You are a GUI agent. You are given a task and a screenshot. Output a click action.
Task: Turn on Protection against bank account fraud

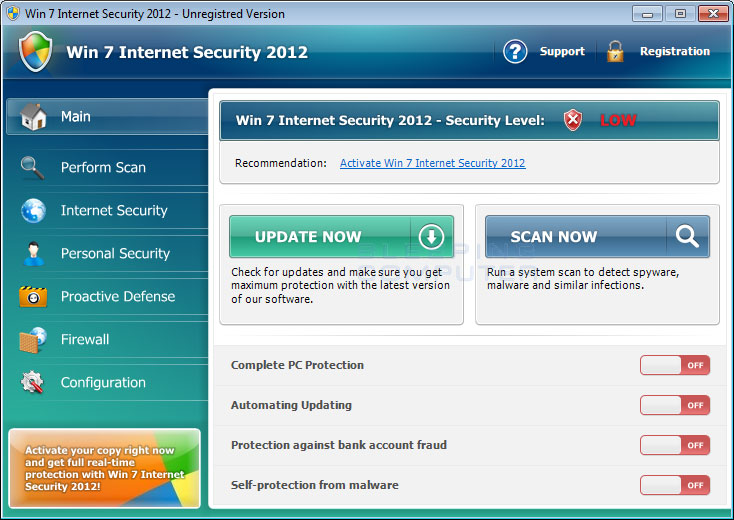click(x=675, y=445)
